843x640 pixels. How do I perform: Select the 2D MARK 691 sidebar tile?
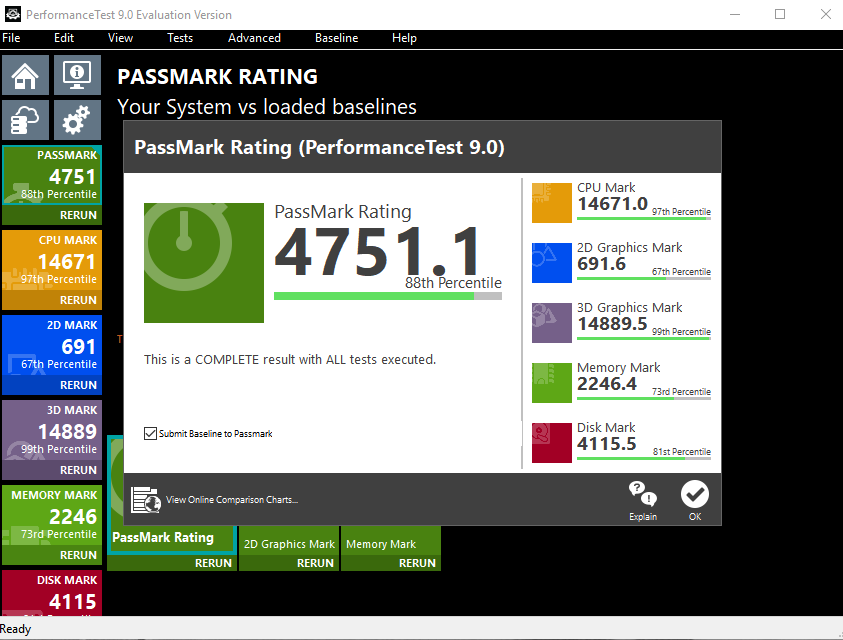pos(52,346)
